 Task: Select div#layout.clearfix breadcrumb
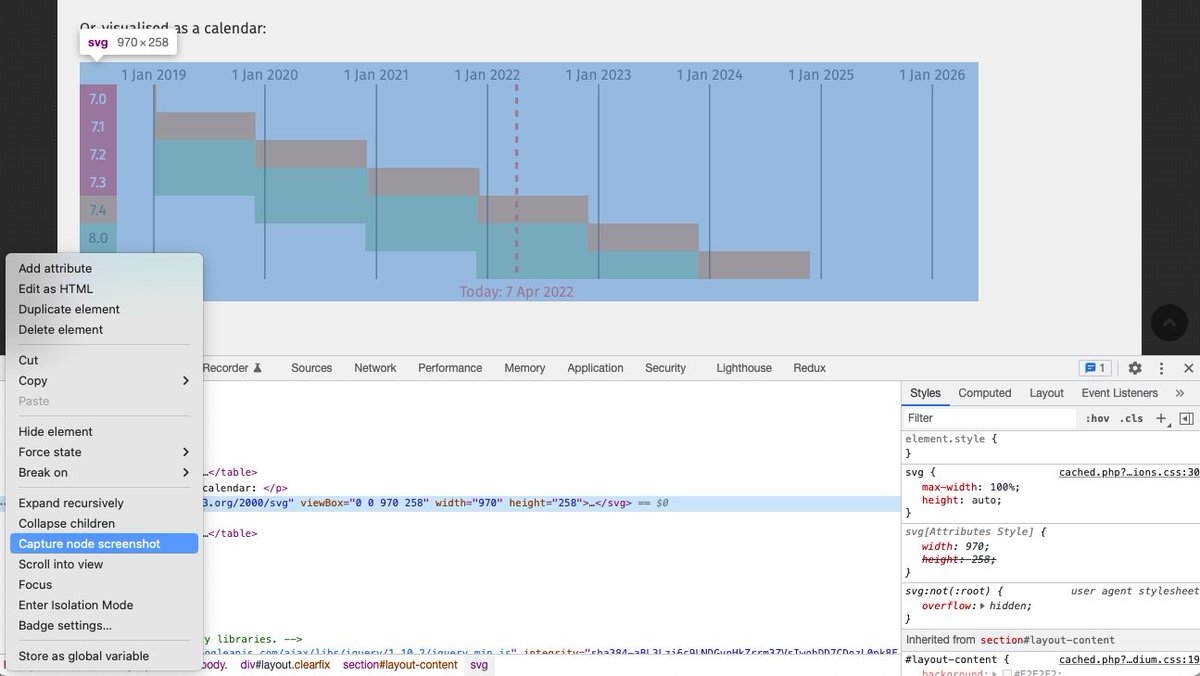[285, 665]
